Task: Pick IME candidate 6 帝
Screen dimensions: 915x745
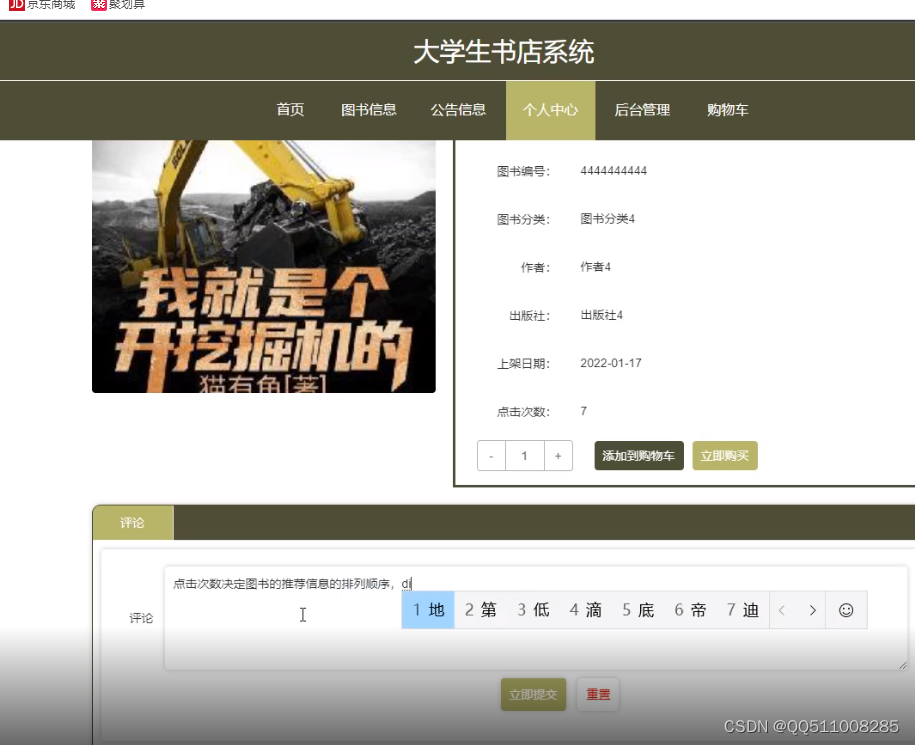Action: [x=690, y=610]
